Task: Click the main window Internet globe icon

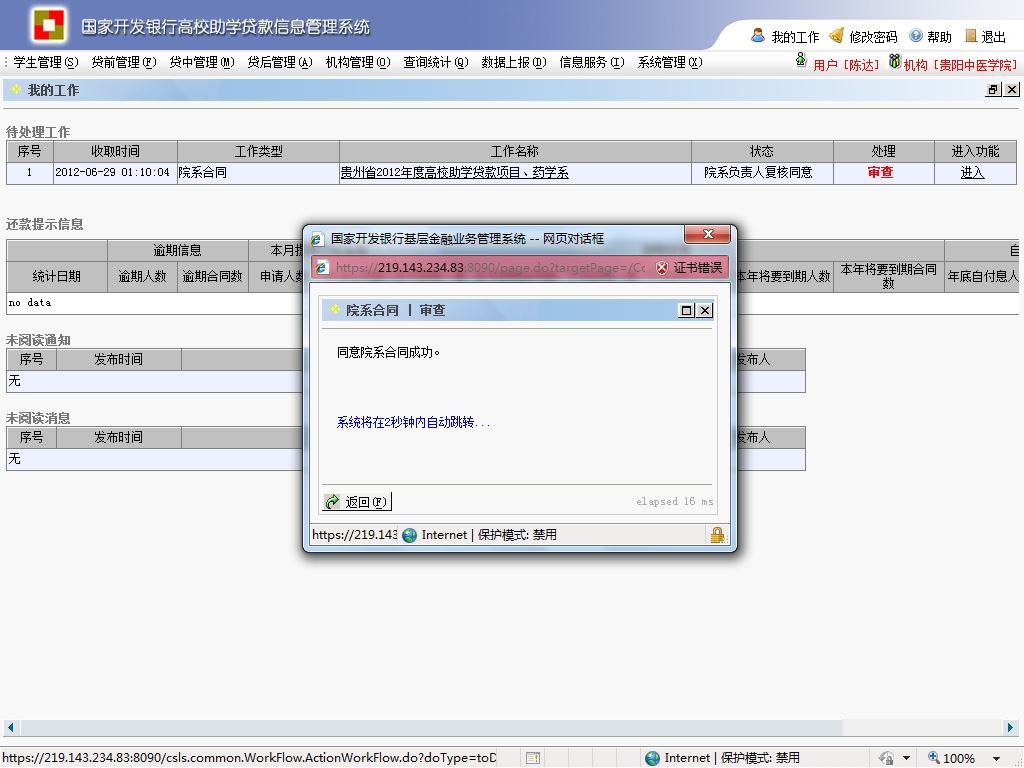Action: [652, 758]
